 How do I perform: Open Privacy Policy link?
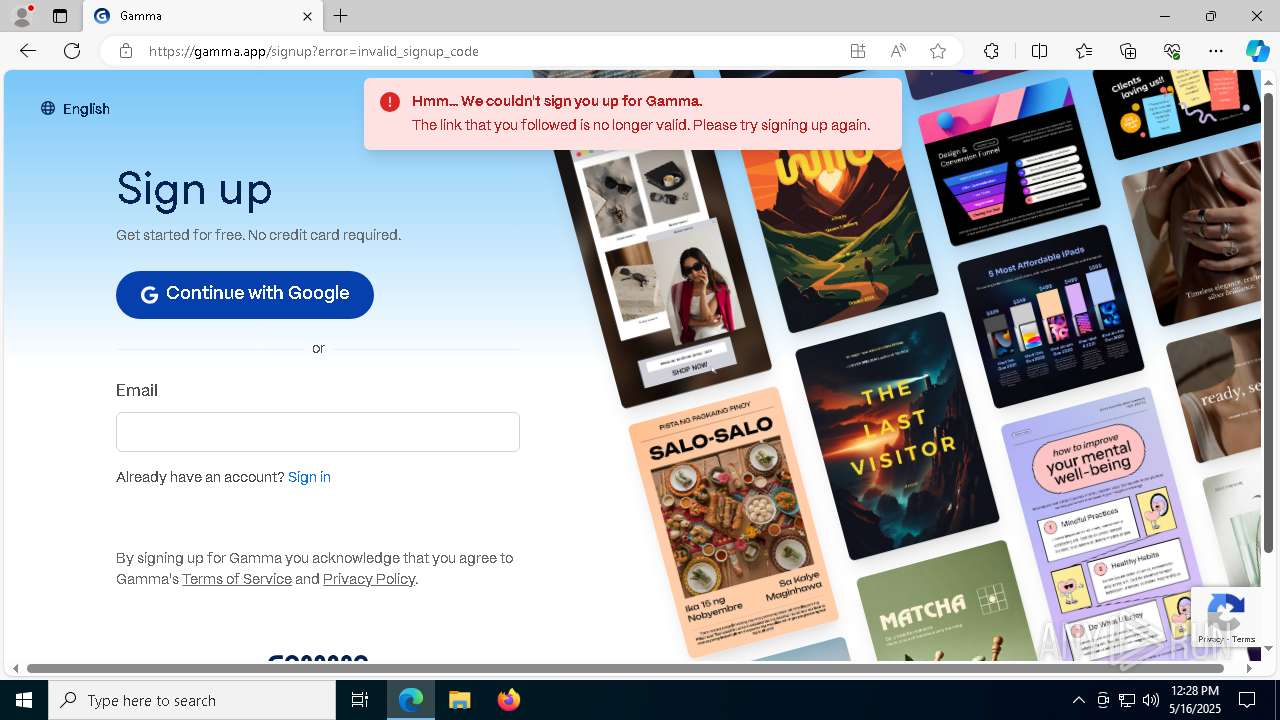[369, 579]
